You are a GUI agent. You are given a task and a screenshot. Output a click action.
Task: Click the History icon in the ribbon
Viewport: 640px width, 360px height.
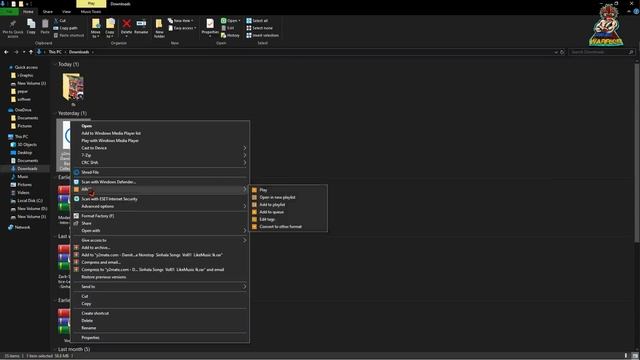pyautogui.click(x=224, y=36)
